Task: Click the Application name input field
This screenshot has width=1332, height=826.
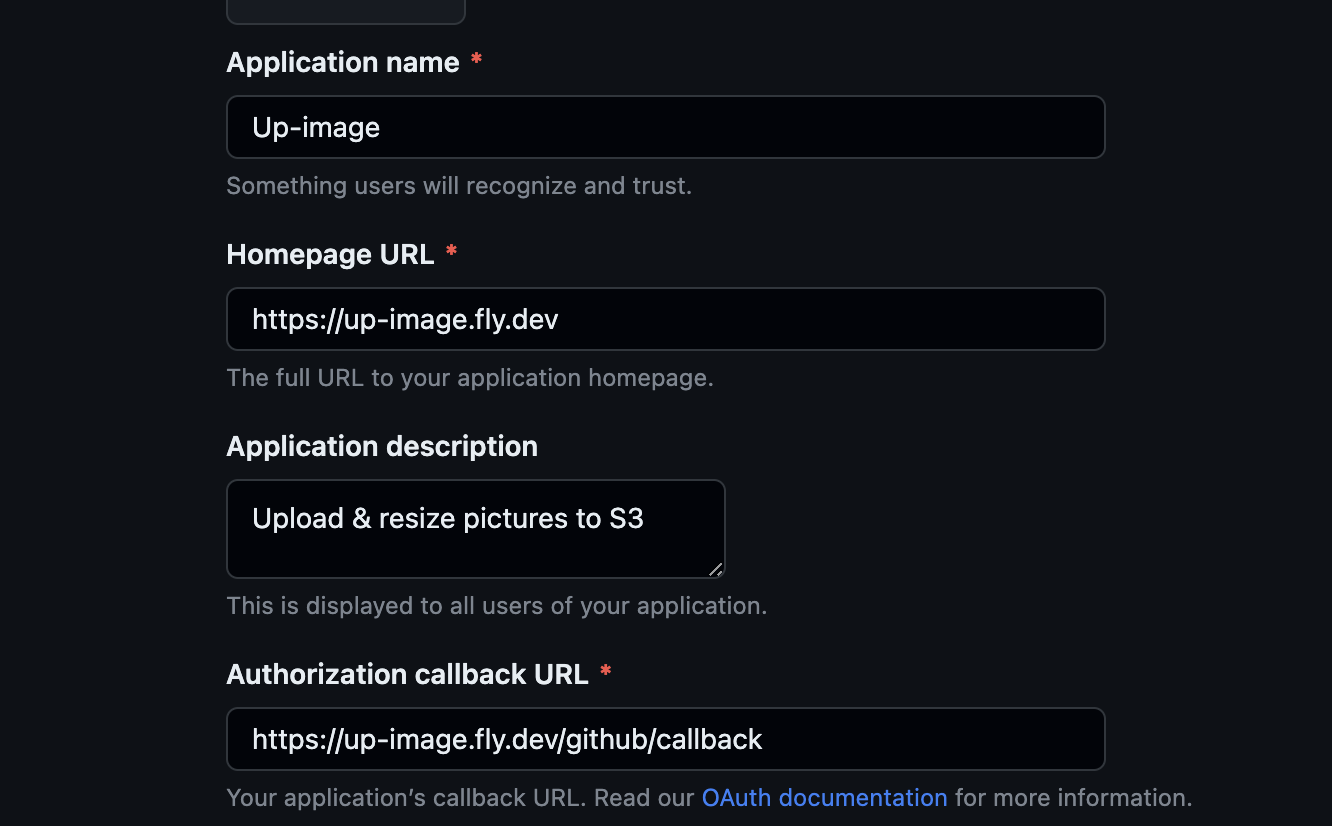Action: 665,127
